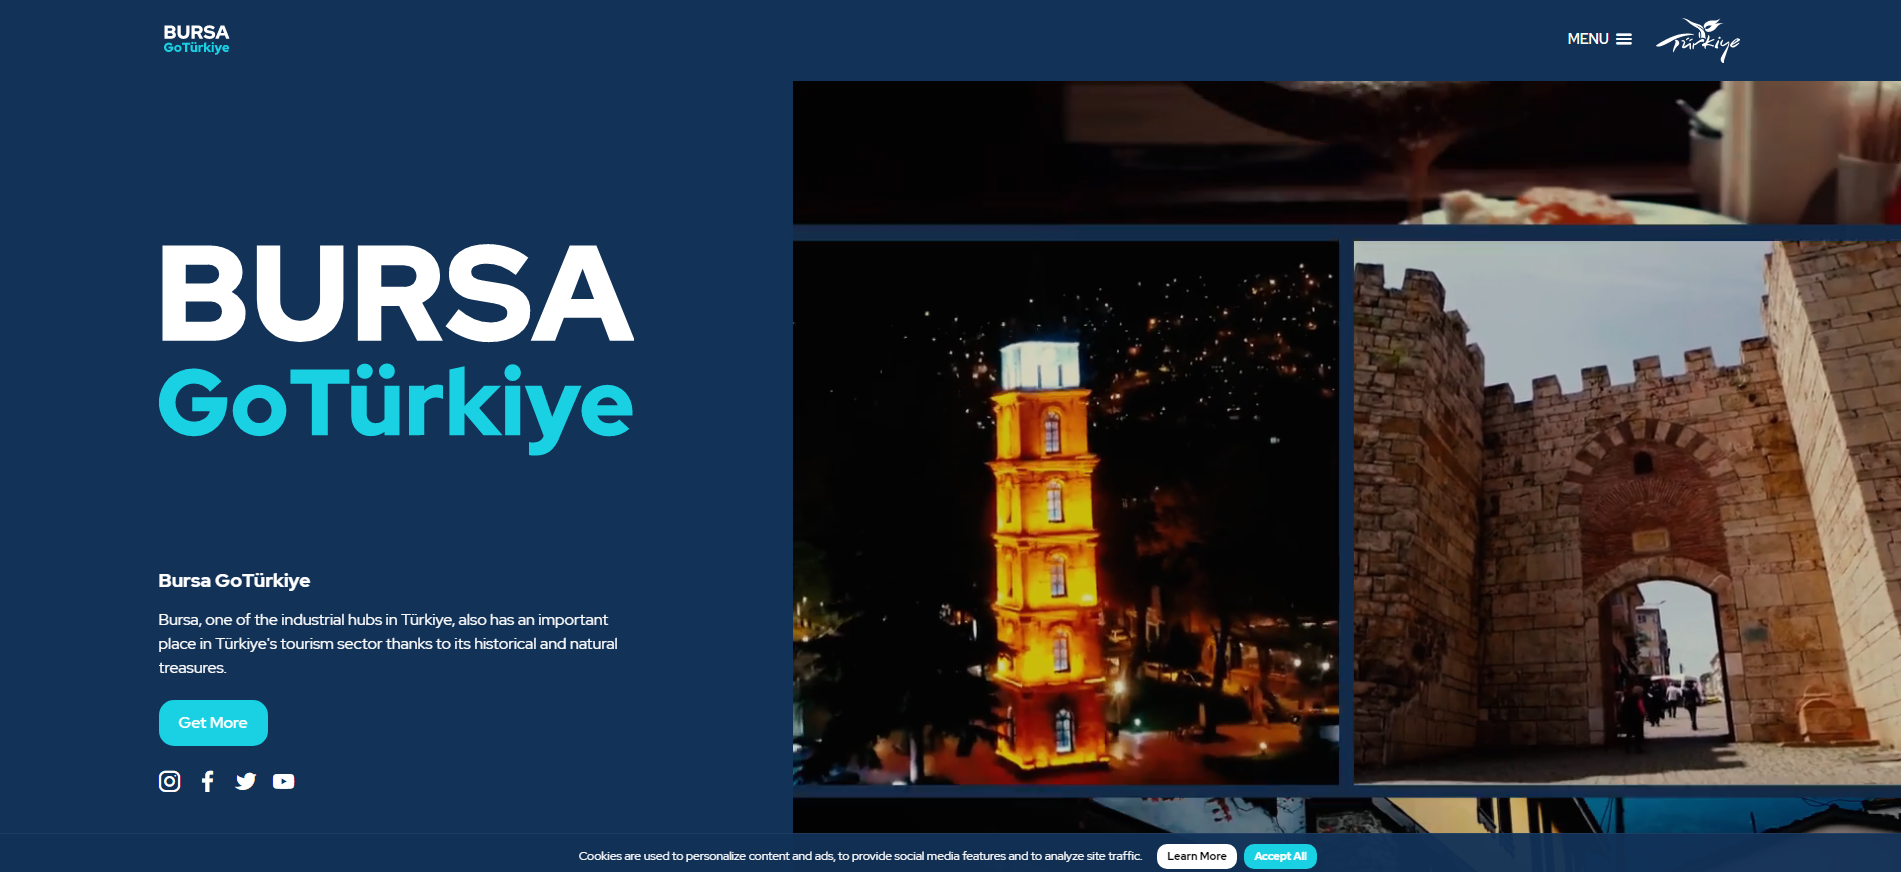Click the Türkiye tulip logo in header
Viewport: 1901px width, 872px height.
coord(1698,40)
